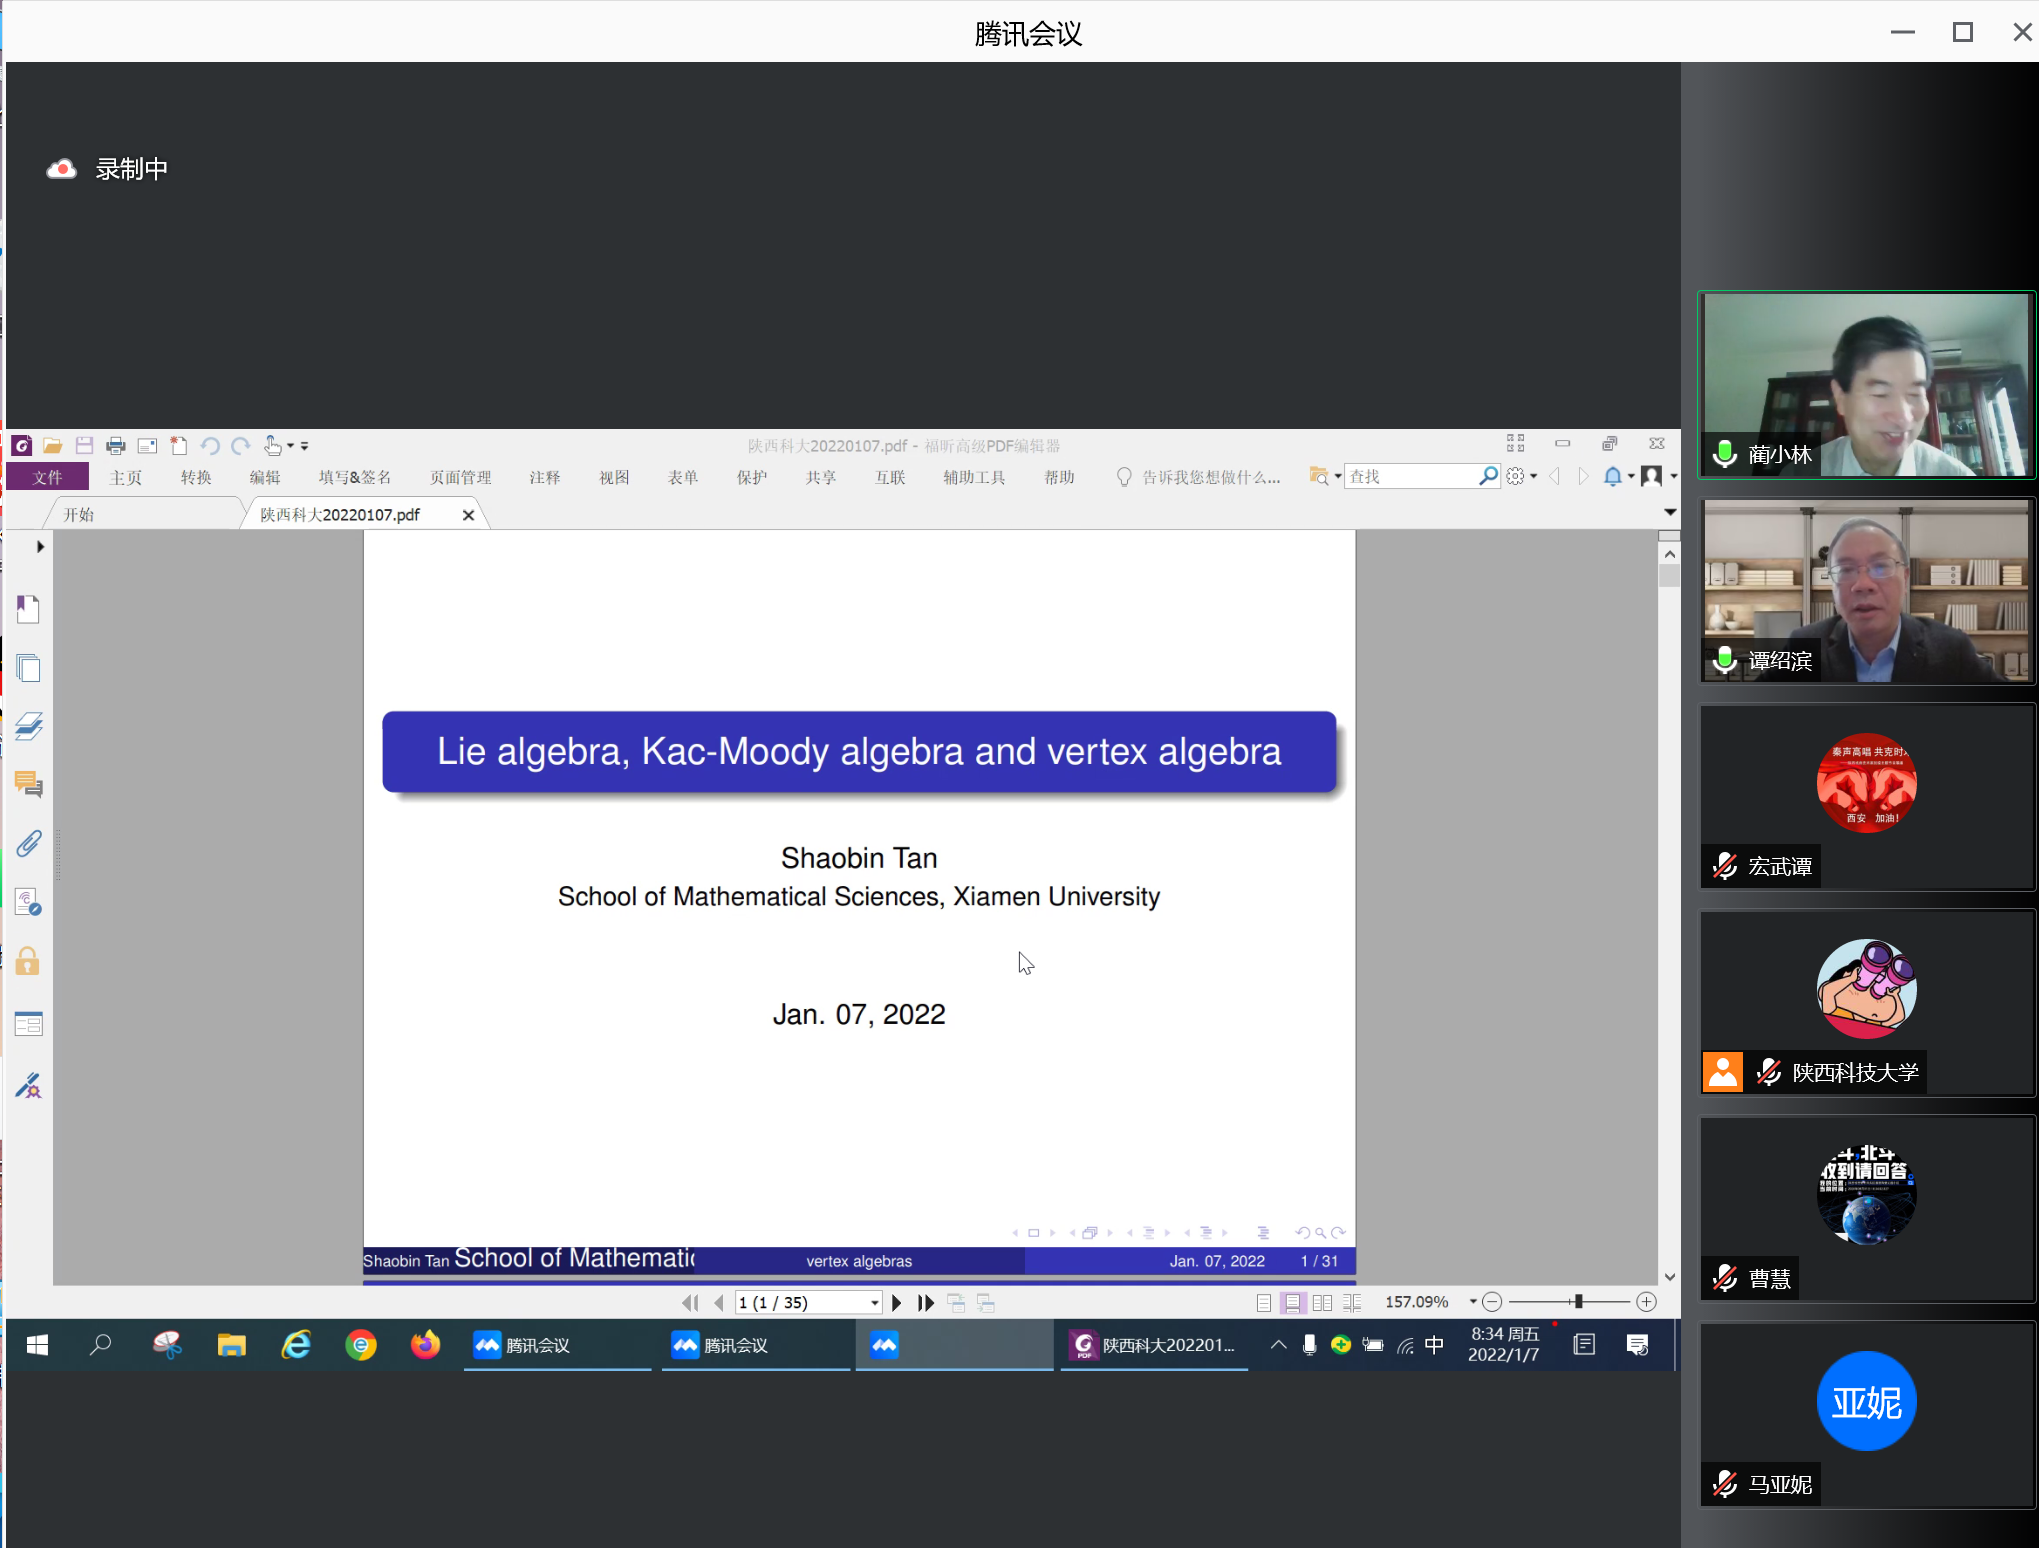
Task: Toggle two-page facing view mode
Action: pyautogui.click(x=1322, y=1302)
